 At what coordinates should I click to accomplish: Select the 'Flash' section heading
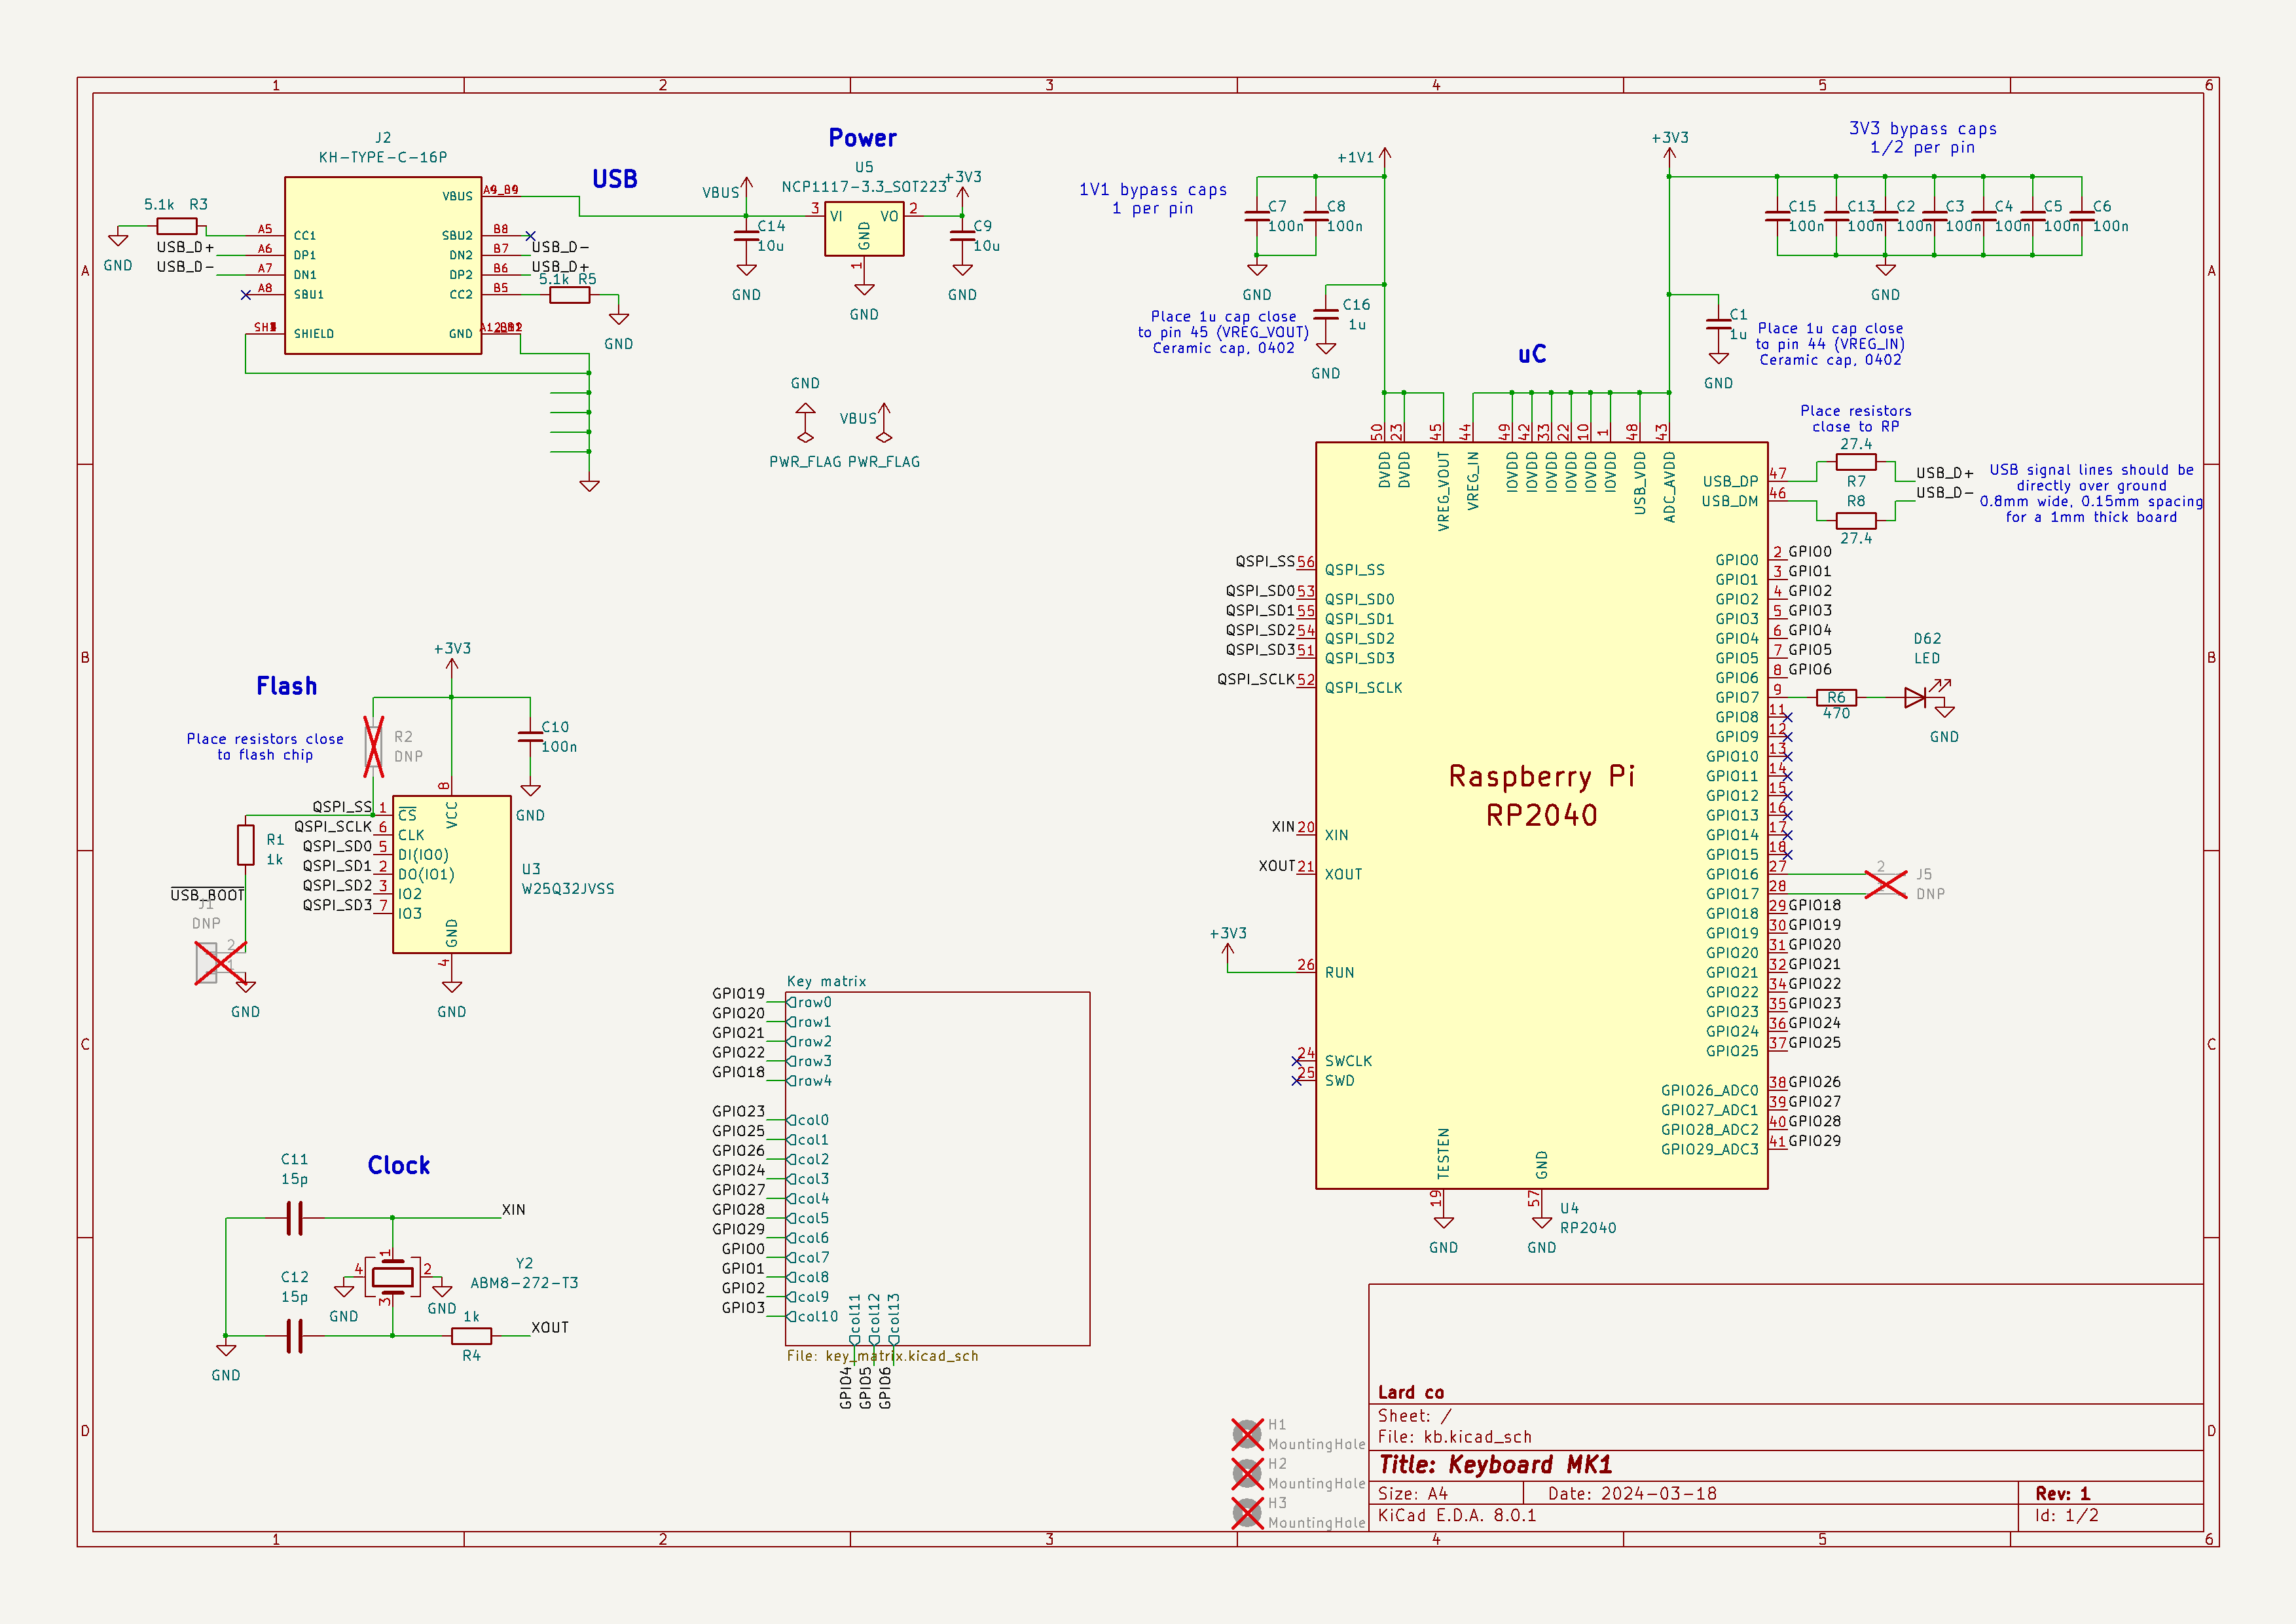tap(286, 686)
